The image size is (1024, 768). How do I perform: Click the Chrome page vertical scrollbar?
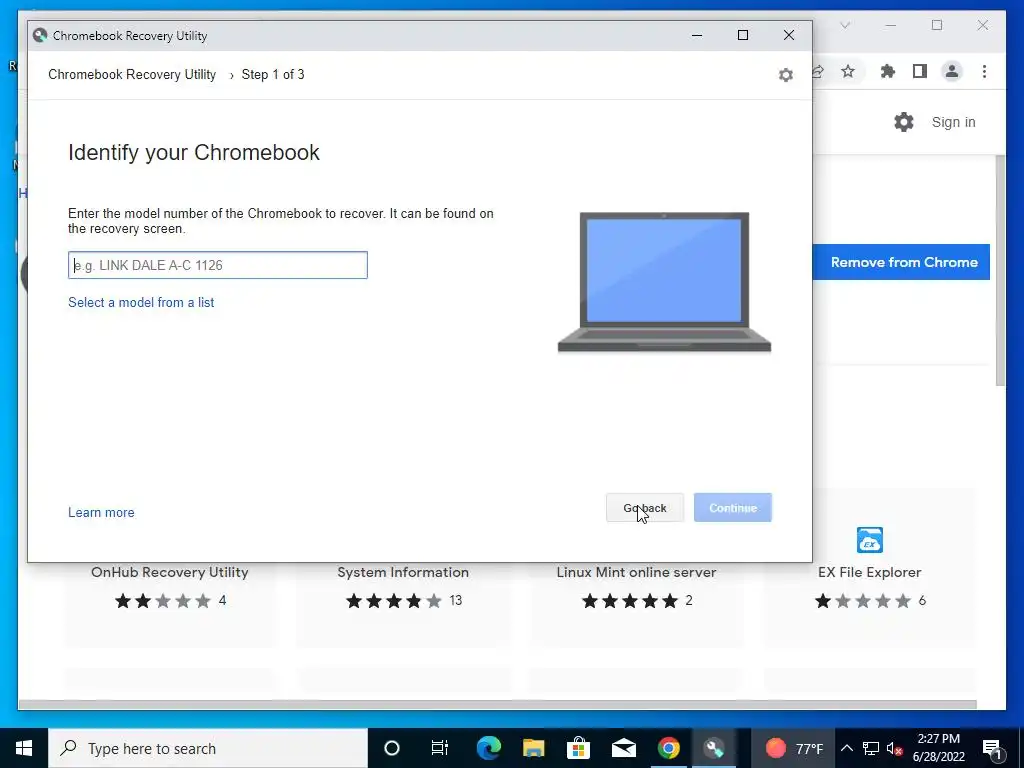[1000, 271]
